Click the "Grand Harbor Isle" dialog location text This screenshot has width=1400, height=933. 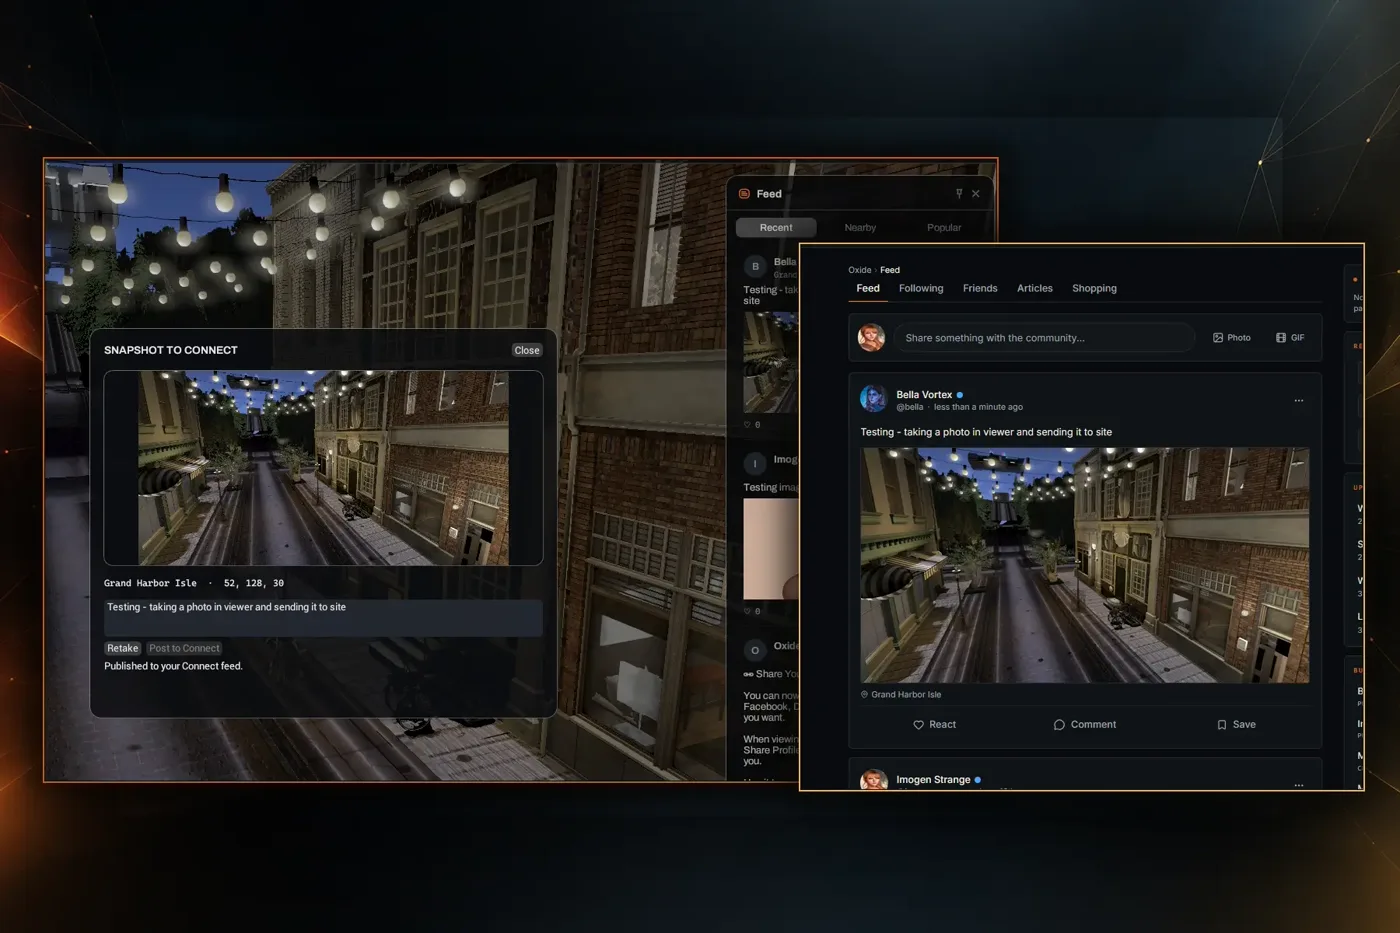click(x=150, y=583)
